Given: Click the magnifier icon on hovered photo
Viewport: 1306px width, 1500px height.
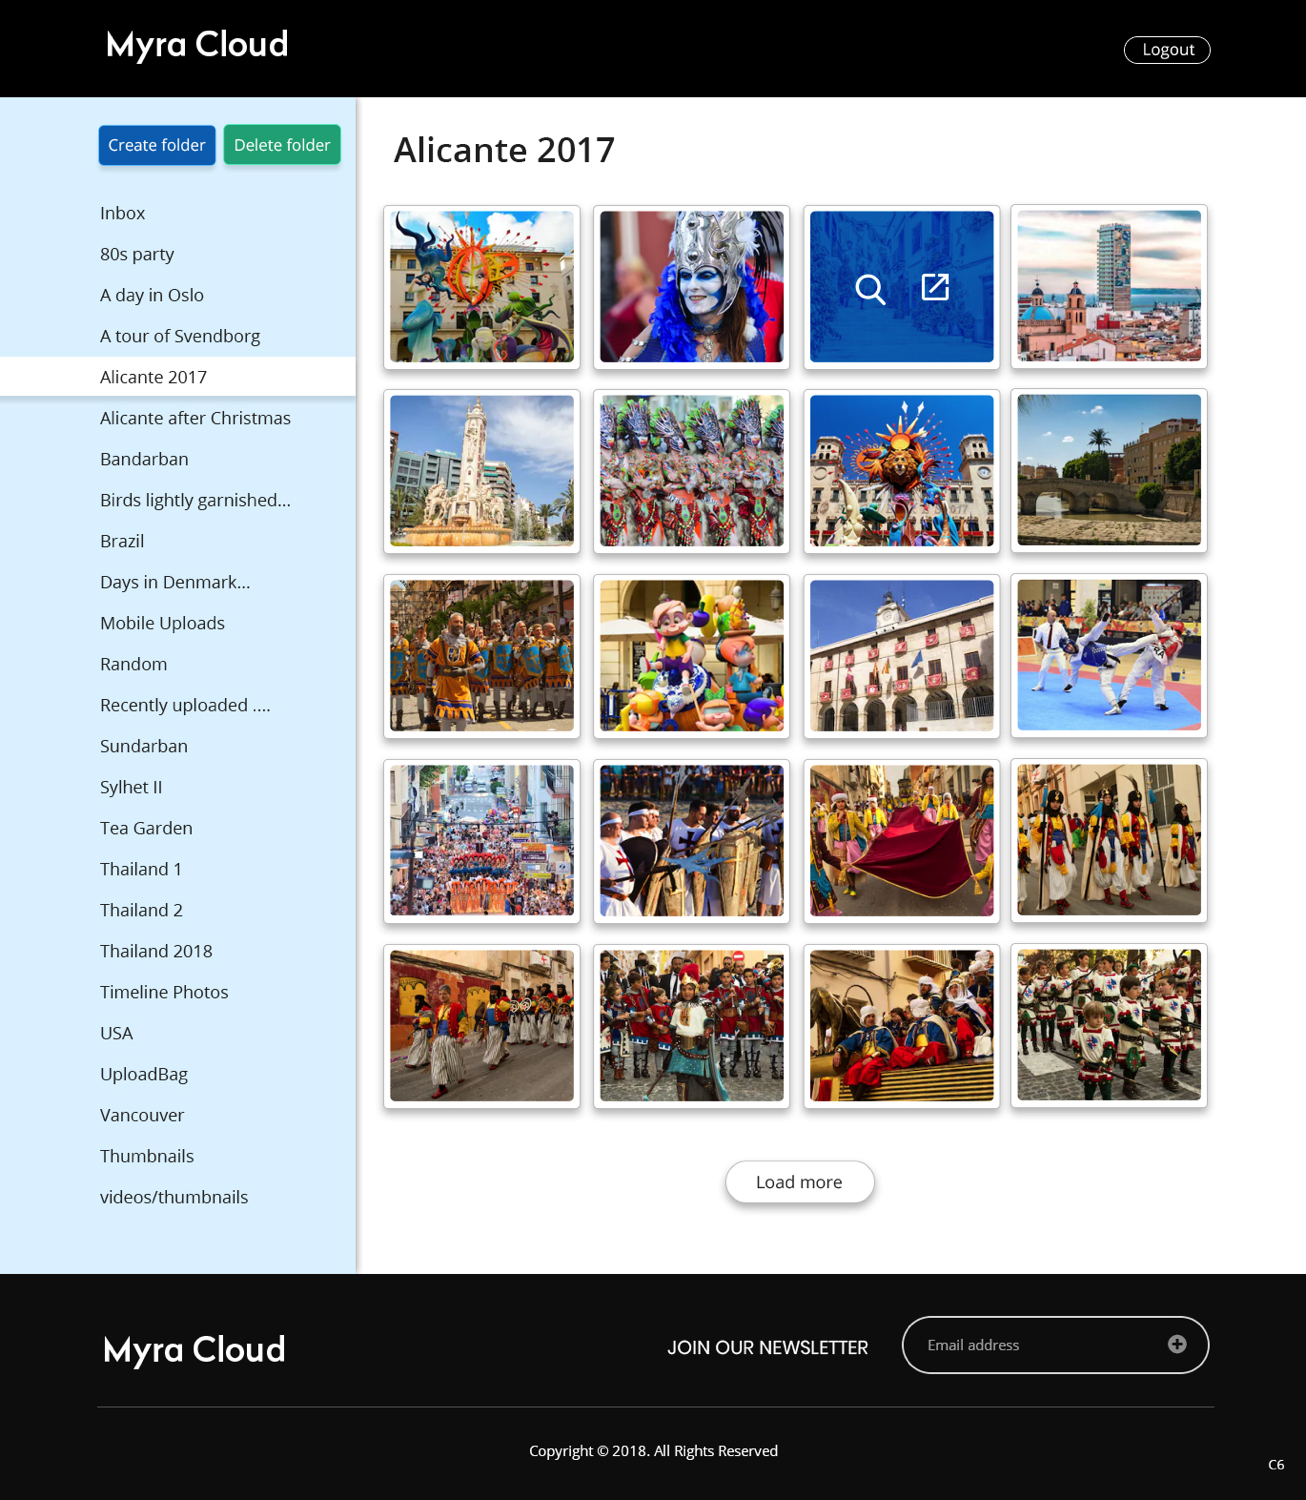Looking at the screenshot, I should click(x=870, y=289).
